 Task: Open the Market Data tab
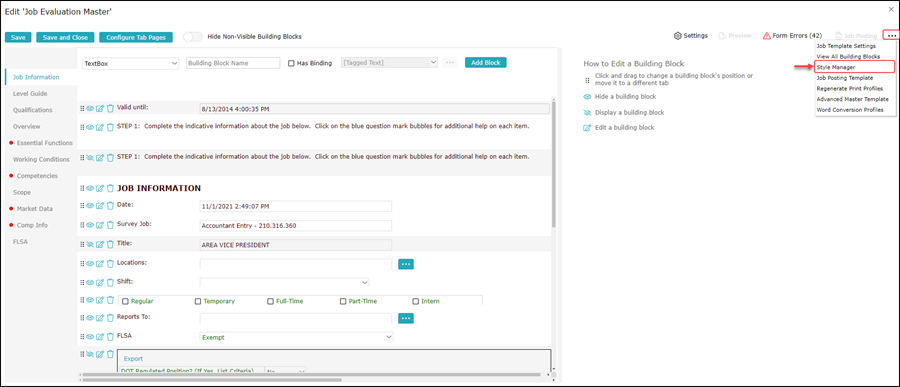[x=35, y=208]
